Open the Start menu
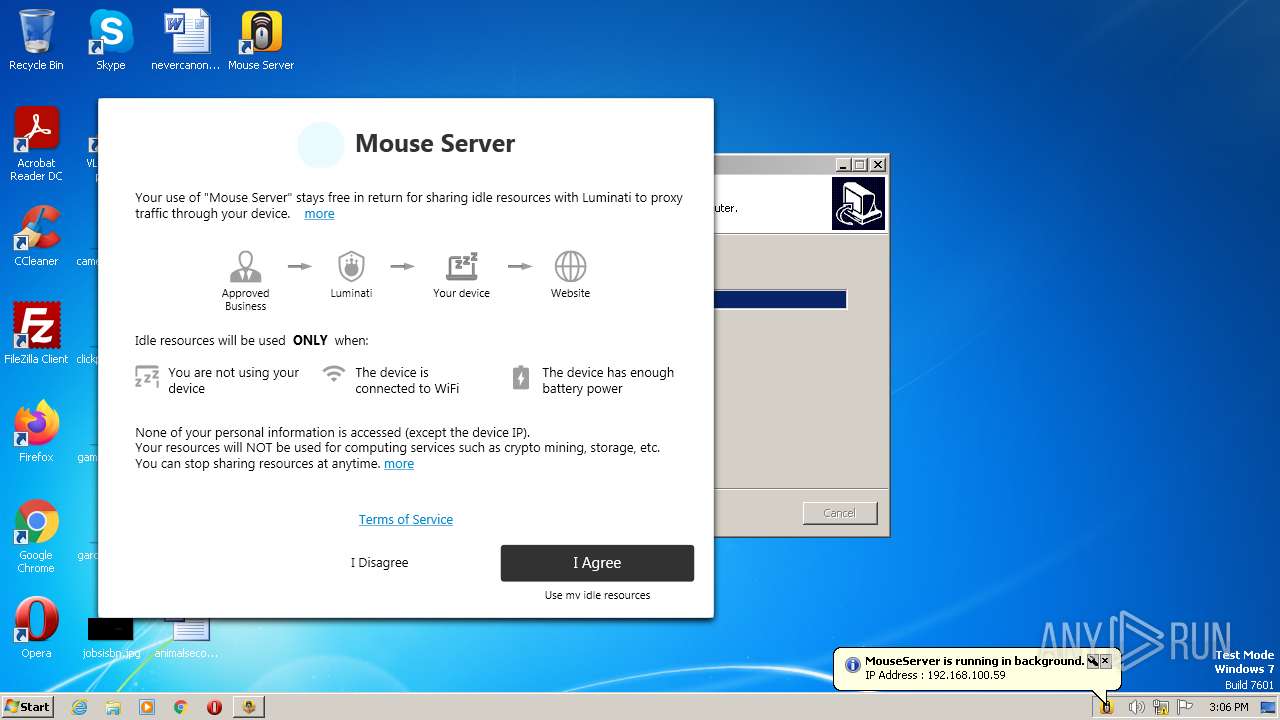Viewport: 1280px width, 720px height. coord(28,707)
